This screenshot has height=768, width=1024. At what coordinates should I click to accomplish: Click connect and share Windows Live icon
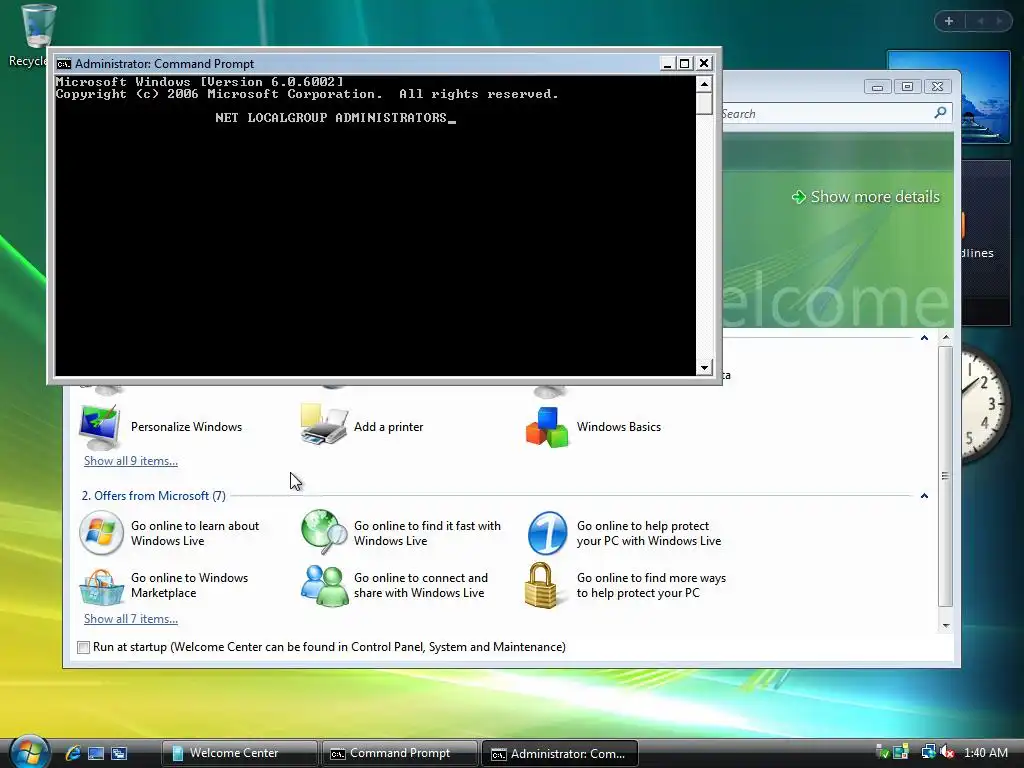coord(324,585)
